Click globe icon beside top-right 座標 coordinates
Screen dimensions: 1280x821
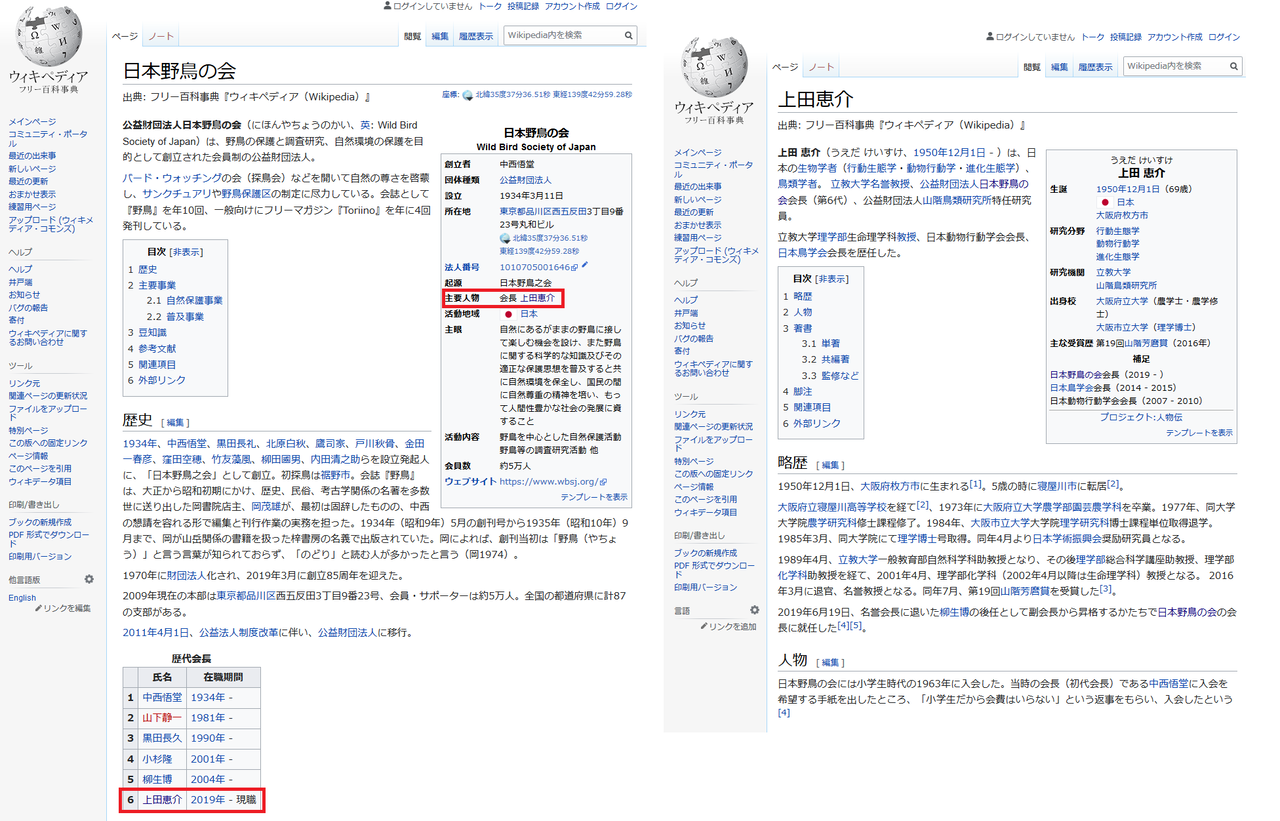pyautogui.click(x=467, y=95)
